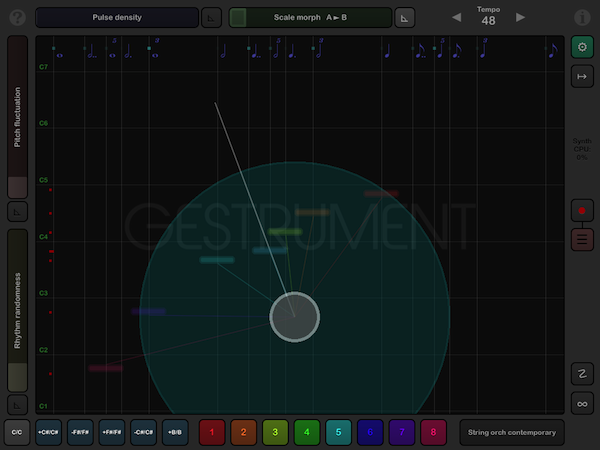Image resolution: width=600 pixels, height=450 pixels.
Task: Open the String orch contemporary preset
Action: pyautogui.click(x=512, y=432)
